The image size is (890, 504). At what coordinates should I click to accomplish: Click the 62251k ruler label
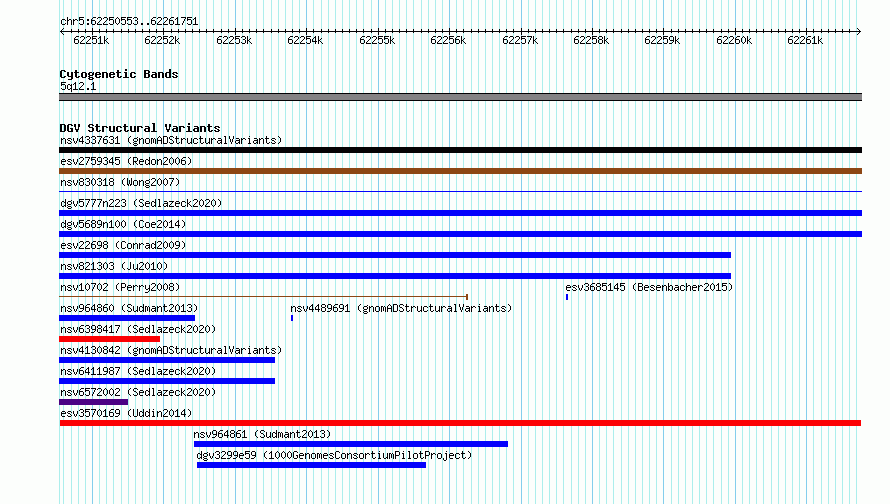point(91,40)
